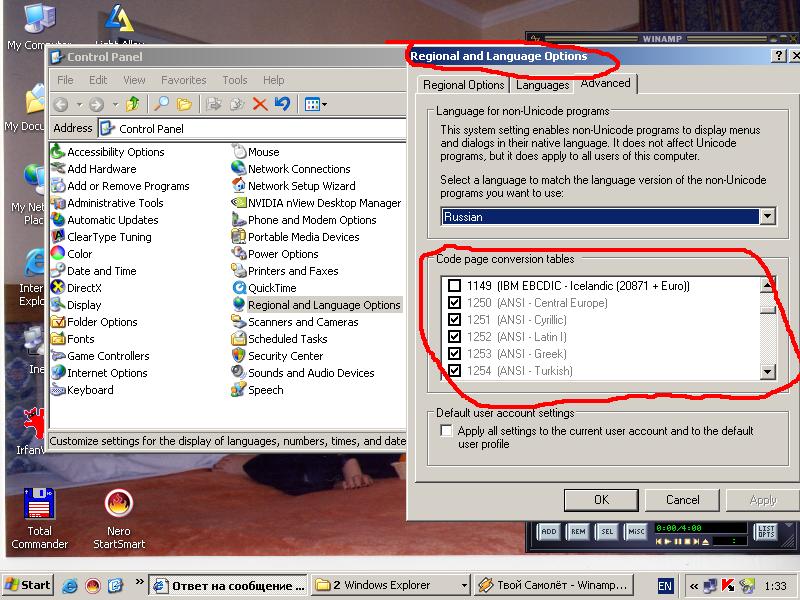Open Total Commander desktop shortcut
The image size is (800, 600).
point(39,519)
